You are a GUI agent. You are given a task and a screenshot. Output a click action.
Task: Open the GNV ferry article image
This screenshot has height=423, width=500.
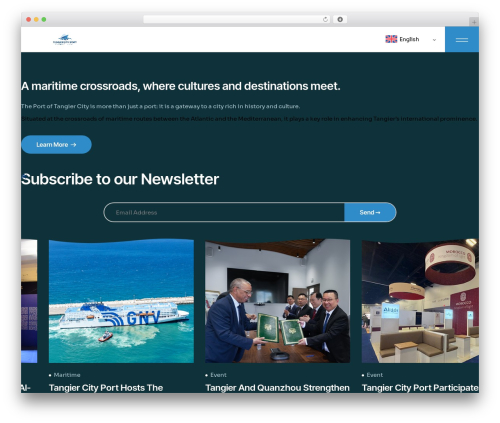[121, 301]
